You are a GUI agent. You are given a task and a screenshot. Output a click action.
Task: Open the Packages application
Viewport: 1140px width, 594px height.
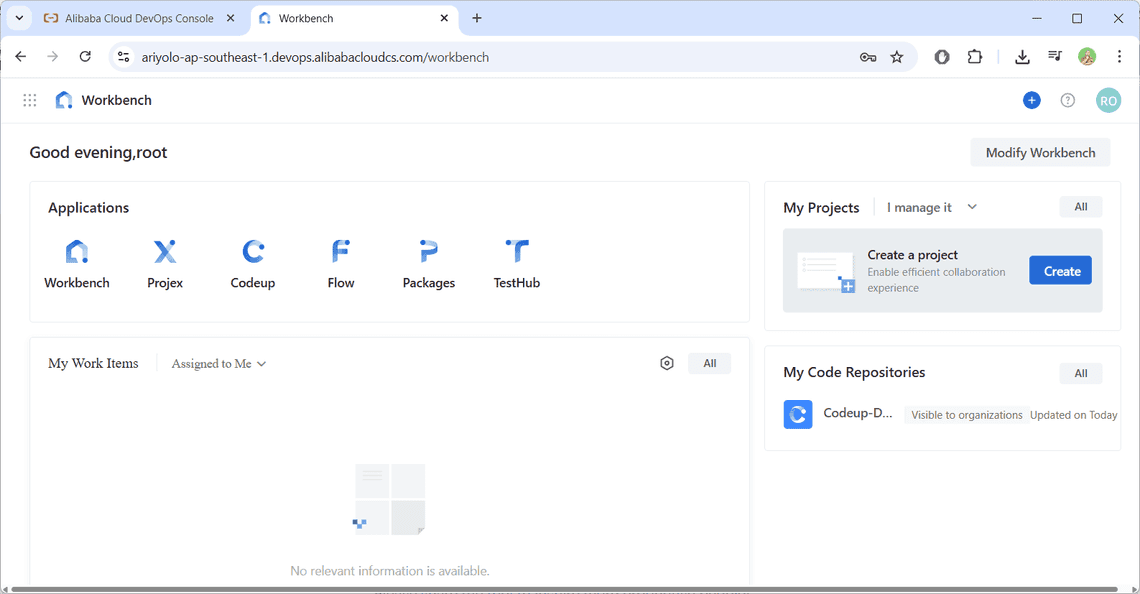(x=428, y=262)
